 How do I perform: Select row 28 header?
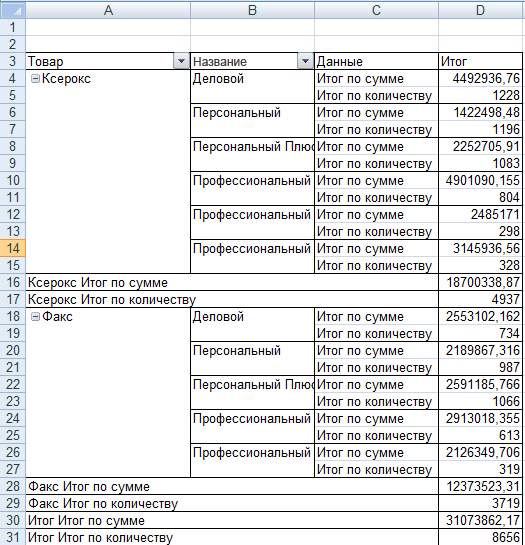click(13, 486)
